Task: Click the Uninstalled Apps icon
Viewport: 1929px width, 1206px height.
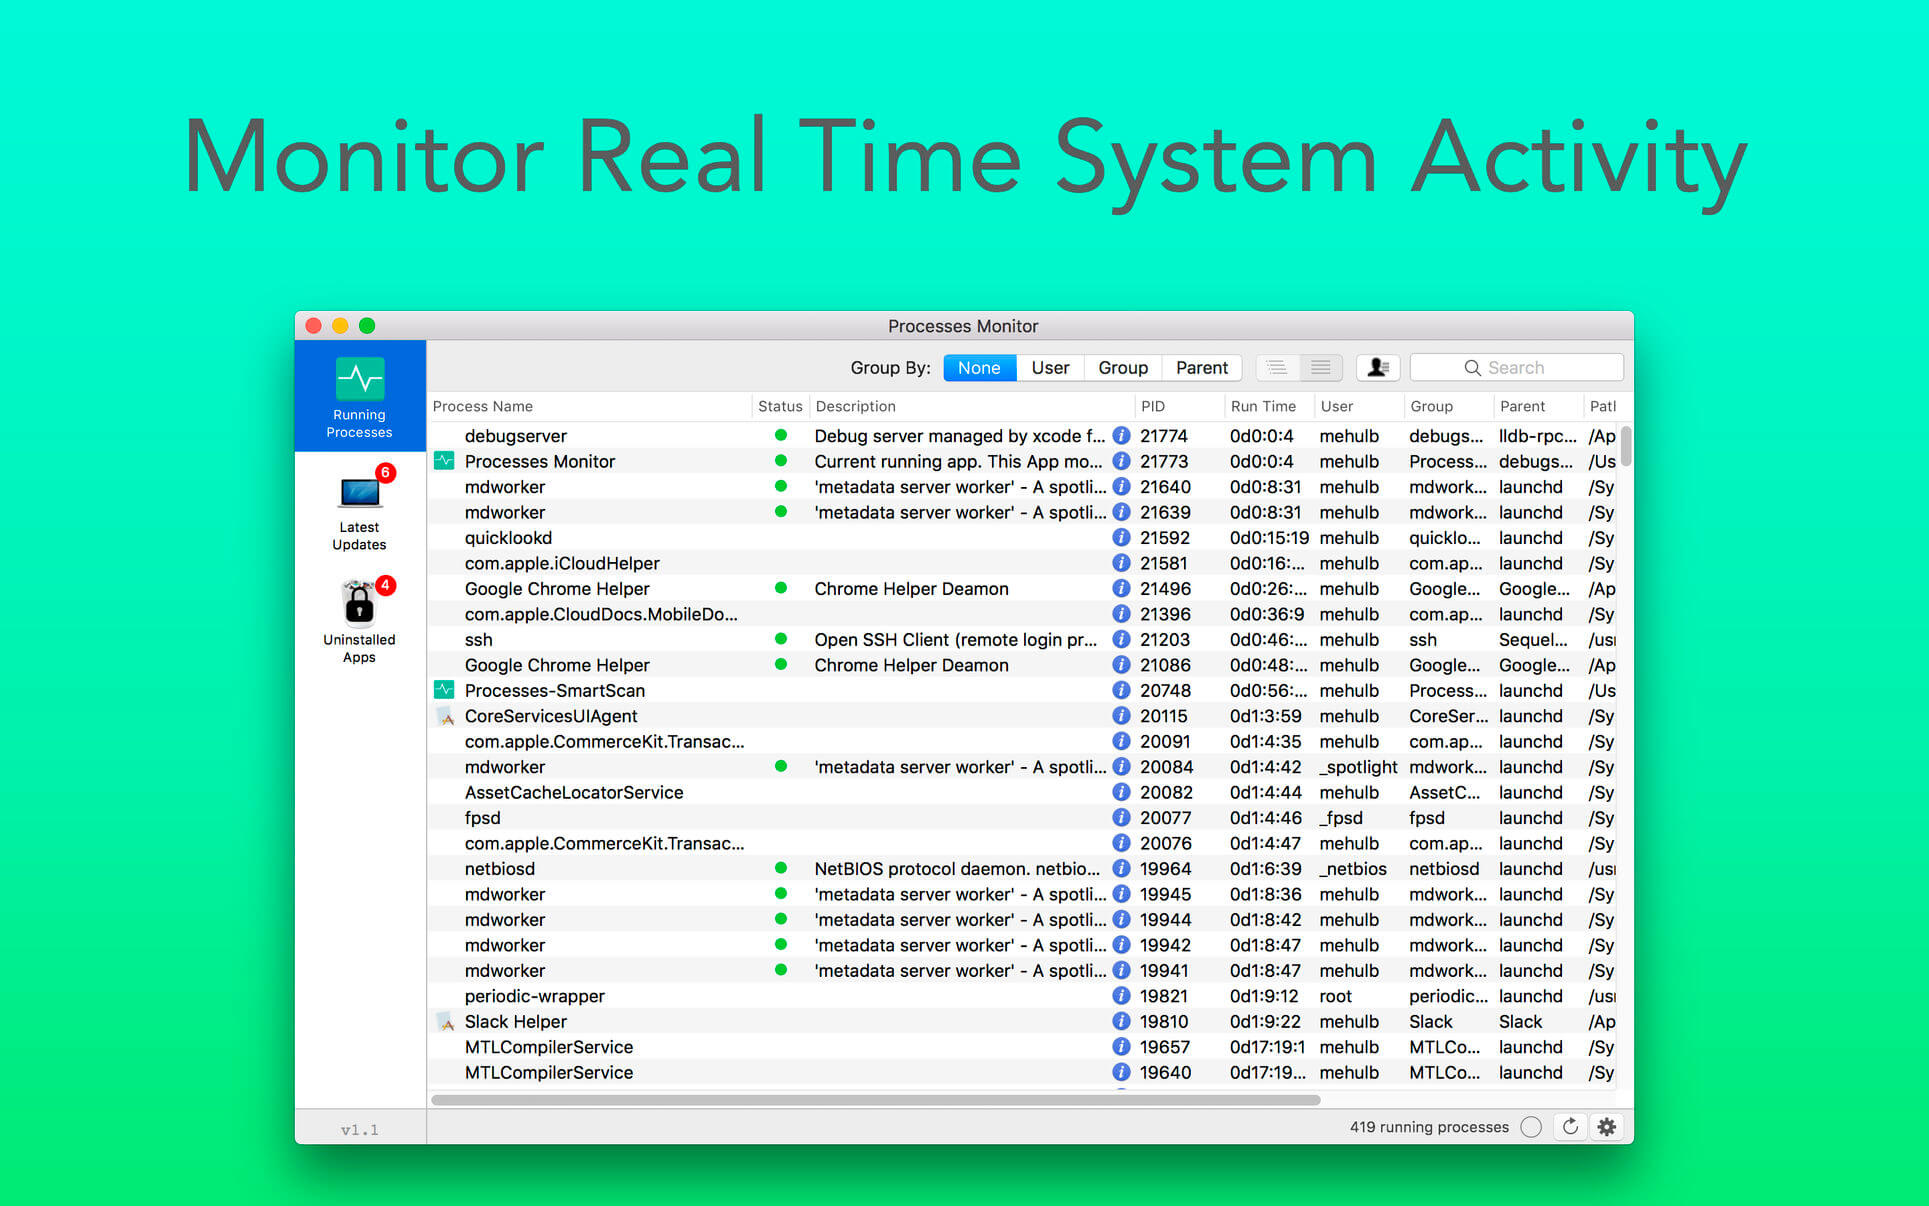Action: 360,622
